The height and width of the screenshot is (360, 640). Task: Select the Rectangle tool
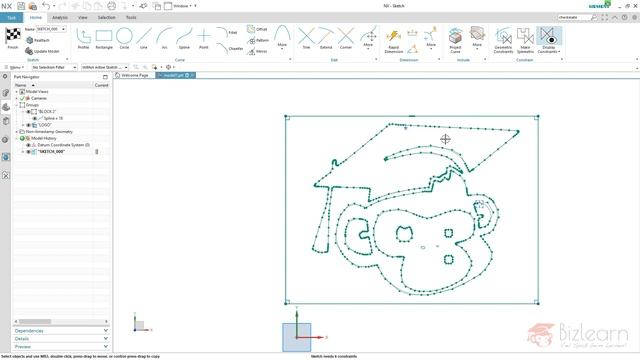coord(104,39)
